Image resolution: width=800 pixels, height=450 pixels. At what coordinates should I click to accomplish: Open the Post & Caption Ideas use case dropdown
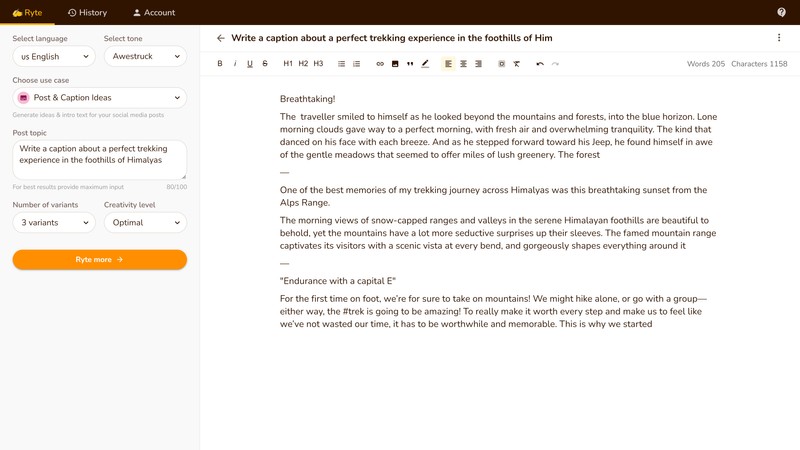coord(100,98)
